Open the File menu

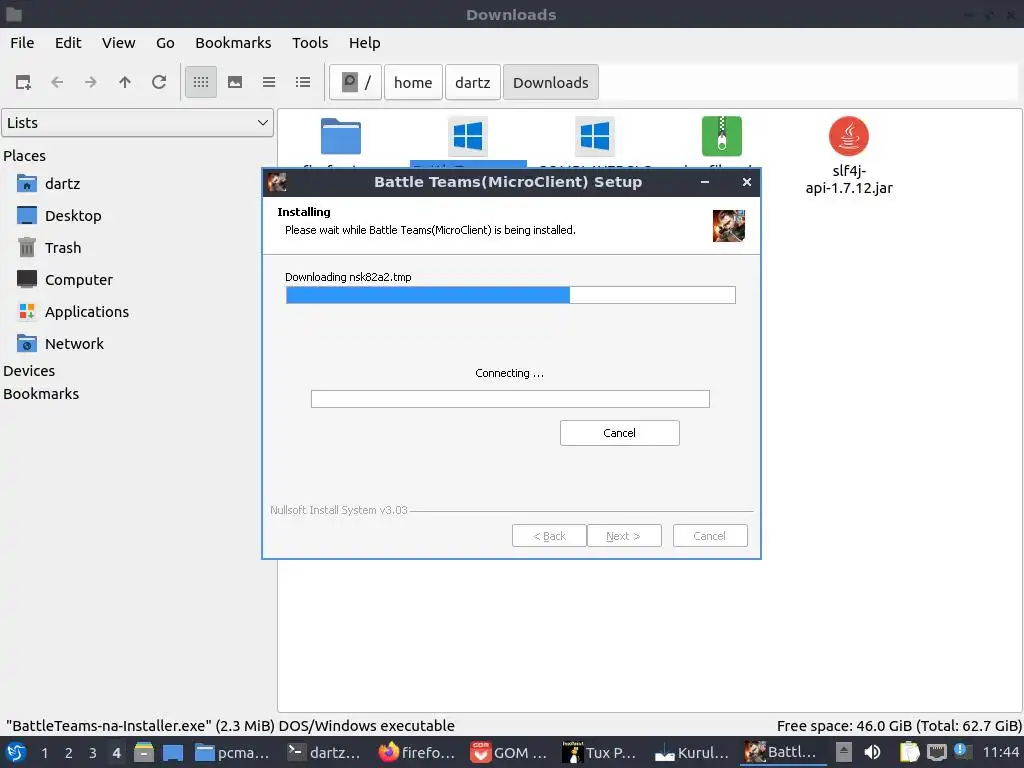click(22, 43)
